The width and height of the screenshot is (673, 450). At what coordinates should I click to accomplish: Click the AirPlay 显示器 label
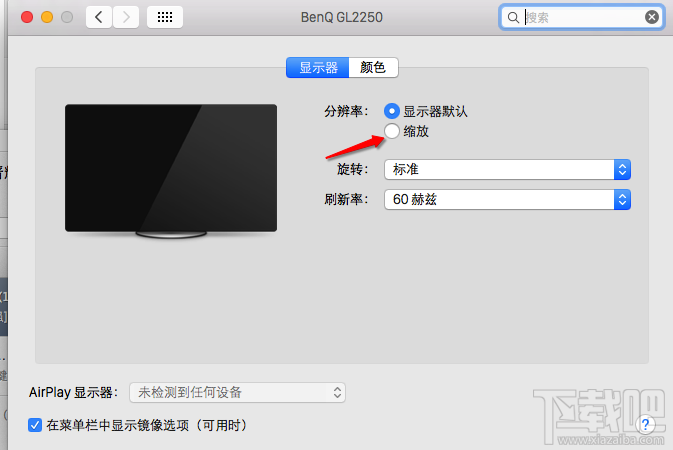pyautogui.click(x=73, y=392)
